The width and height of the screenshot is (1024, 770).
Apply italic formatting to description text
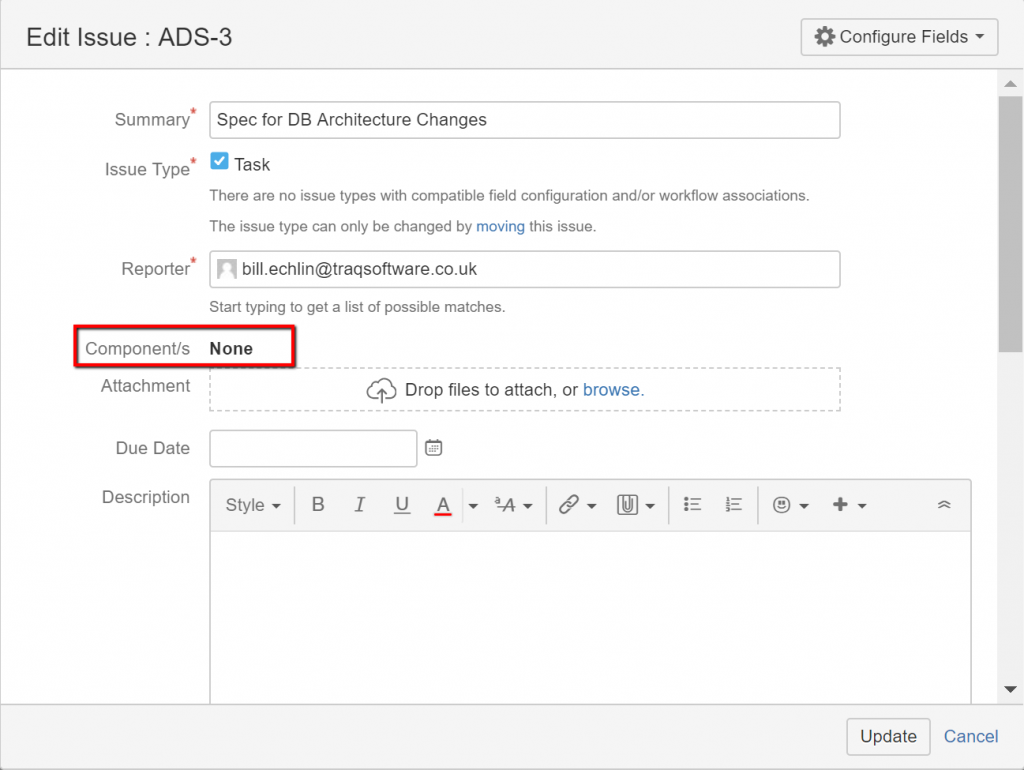(x=360, y=504)
